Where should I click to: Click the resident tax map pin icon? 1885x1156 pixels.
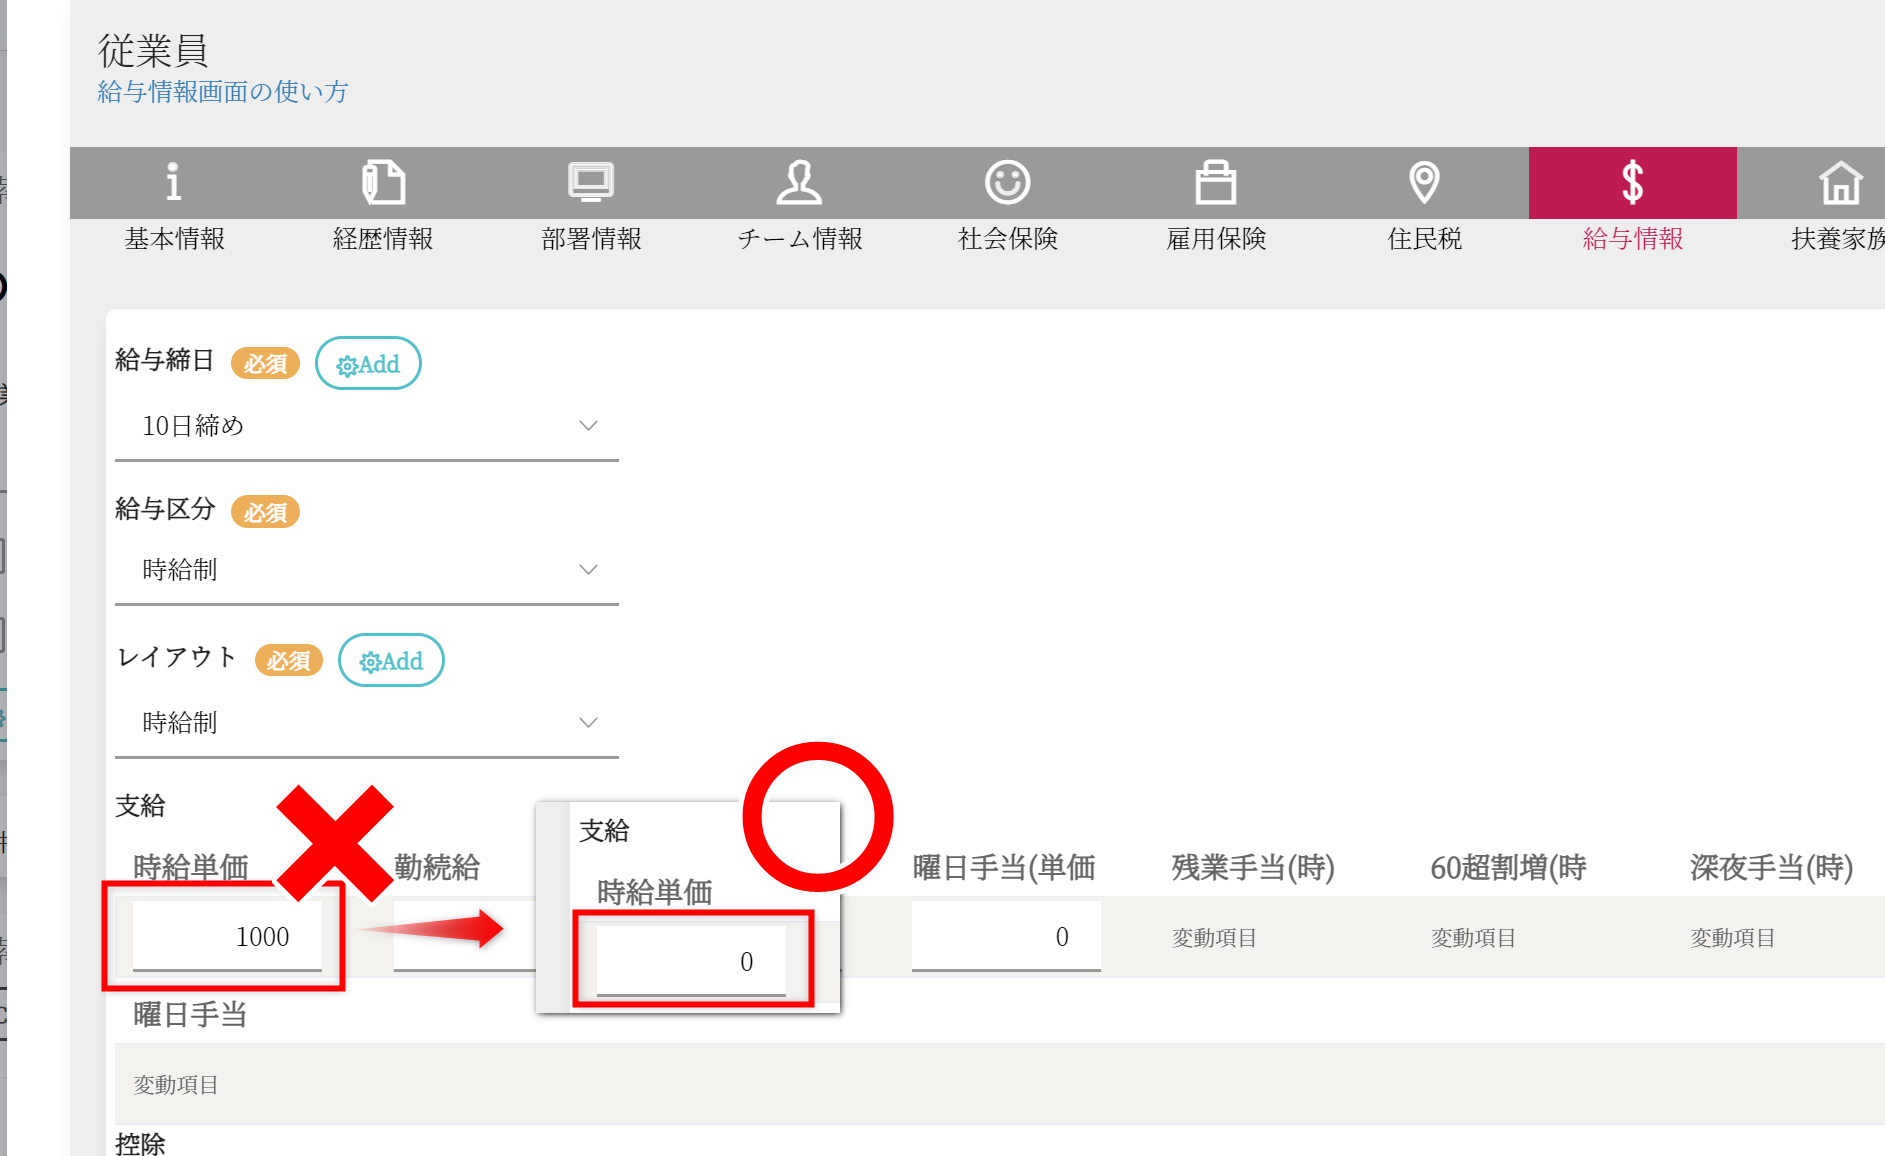click(1424, 183)
